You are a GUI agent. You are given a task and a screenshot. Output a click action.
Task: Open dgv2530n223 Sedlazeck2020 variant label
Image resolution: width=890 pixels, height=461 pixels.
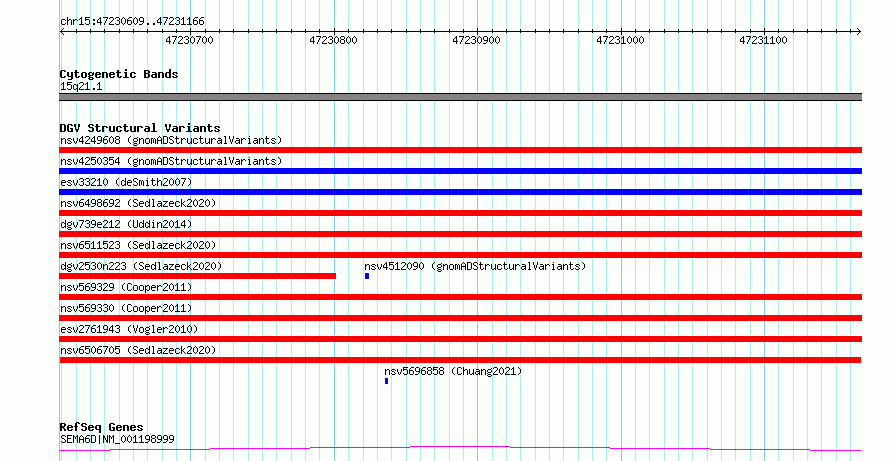point(141,266)
